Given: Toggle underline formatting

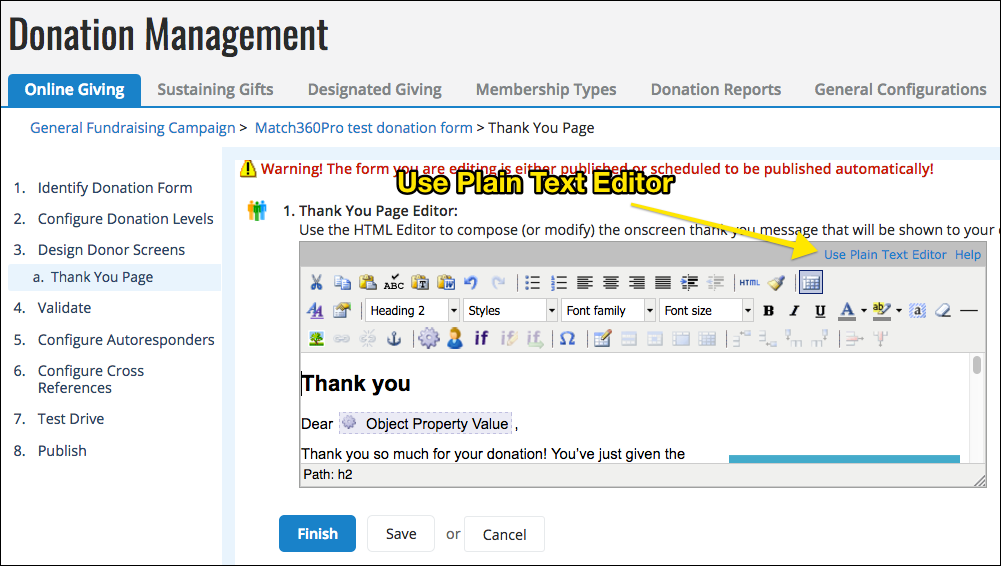Looking at the screenshot, I should (x=820, y=311).
